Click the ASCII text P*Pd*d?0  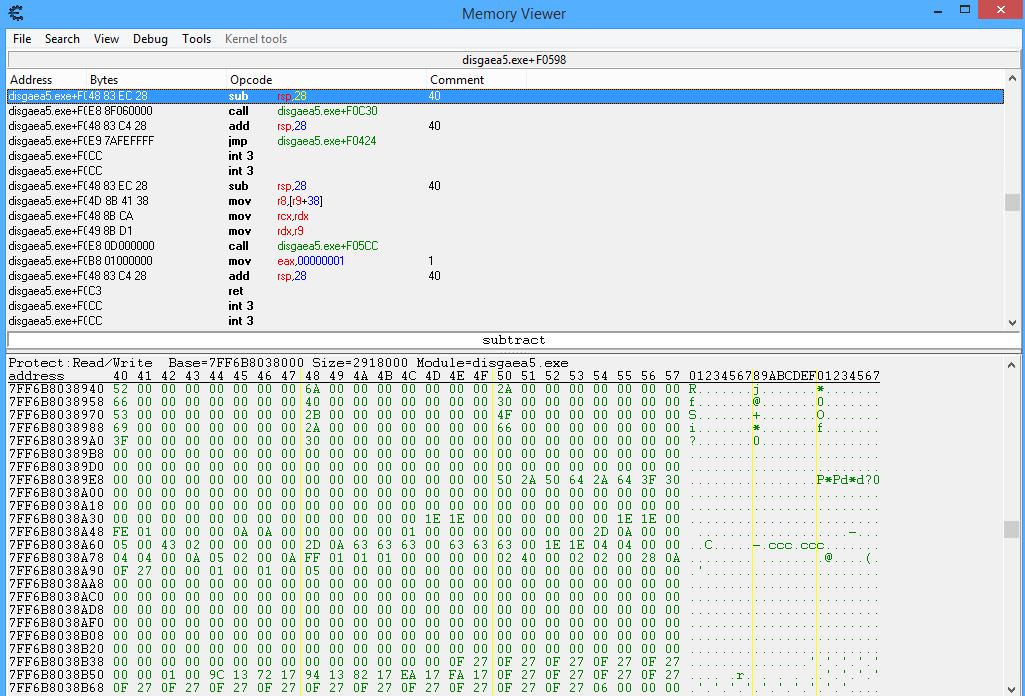pos(848,480)
